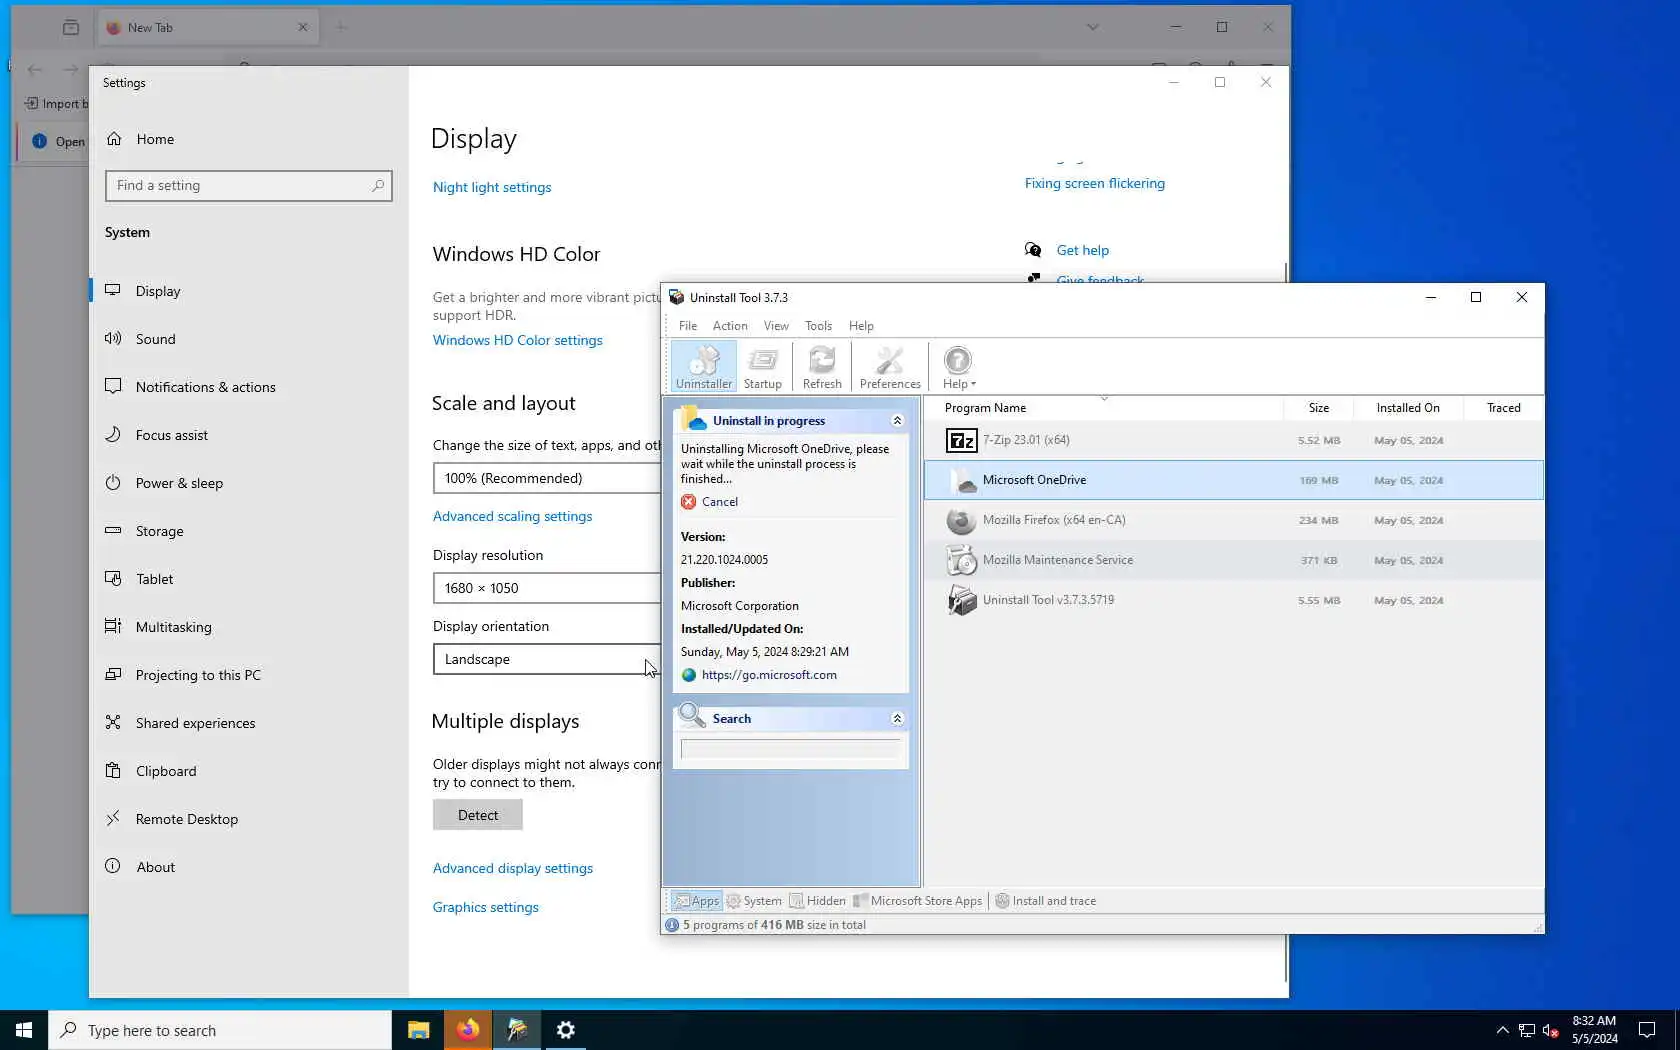Click the Uninstall Tool v3.7.3.5719 row icon
The height and width of the screenshot is (1050, 1680).
[961, 600]
